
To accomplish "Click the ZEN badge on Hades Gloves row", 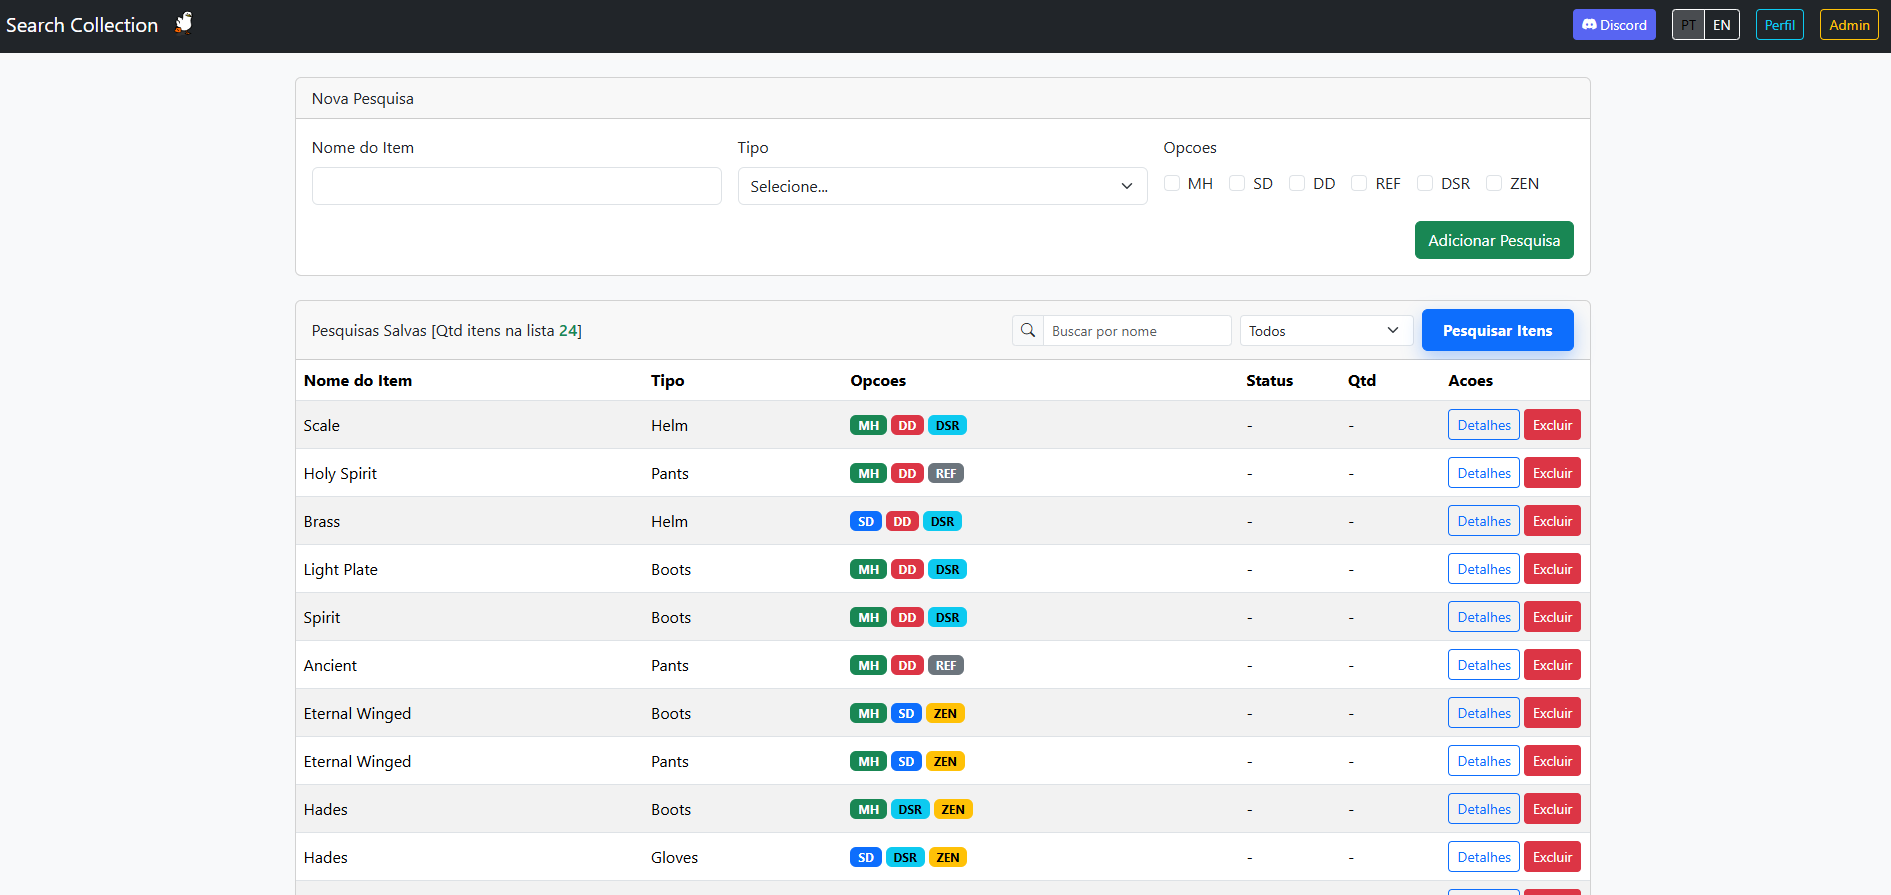I will coord(947,857).
